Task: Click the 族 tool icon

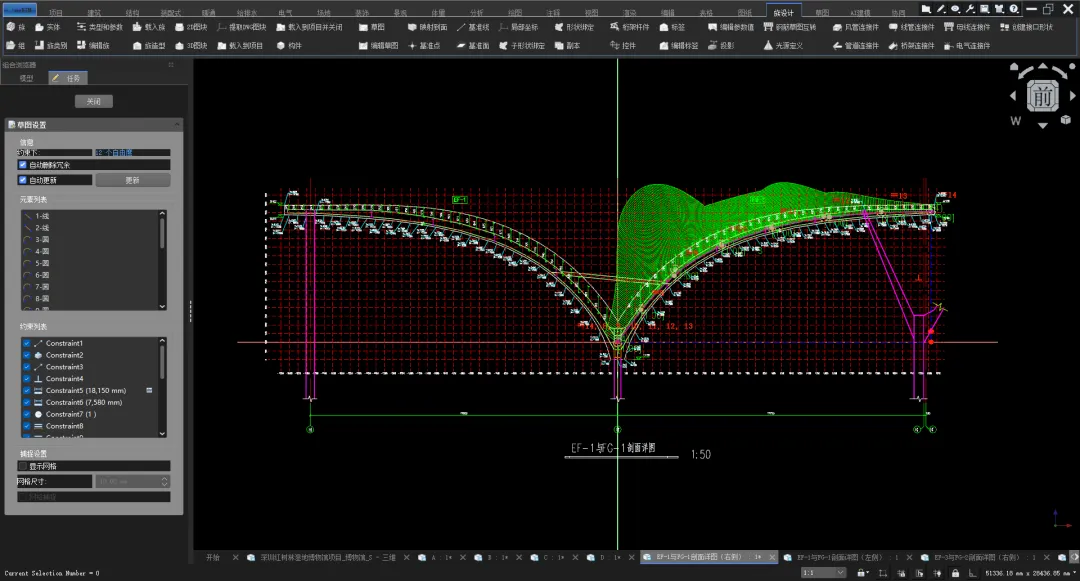Action: [11, 27]
